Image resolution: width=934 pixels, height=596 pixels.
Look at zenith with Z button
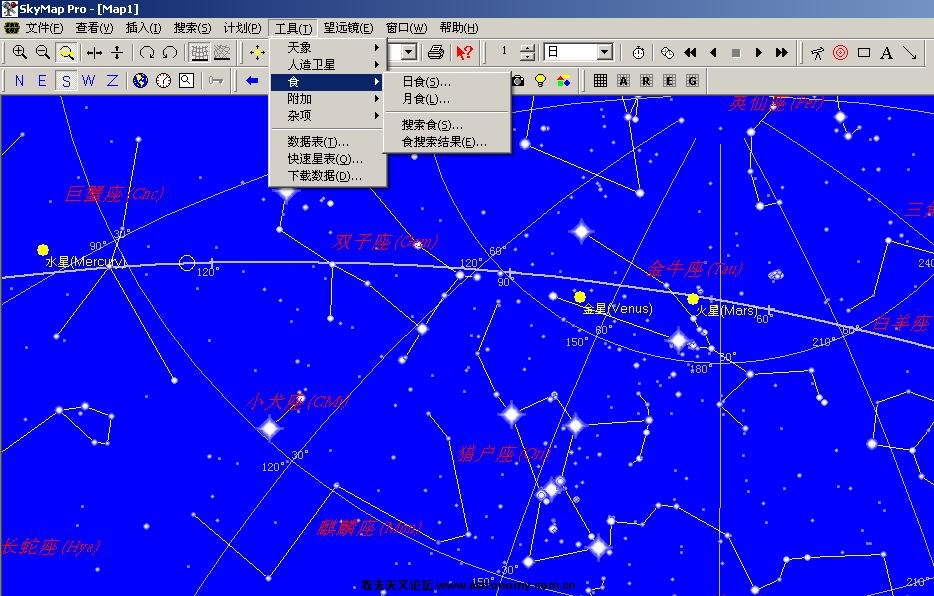pyautogui.click(x=112, y=80)
